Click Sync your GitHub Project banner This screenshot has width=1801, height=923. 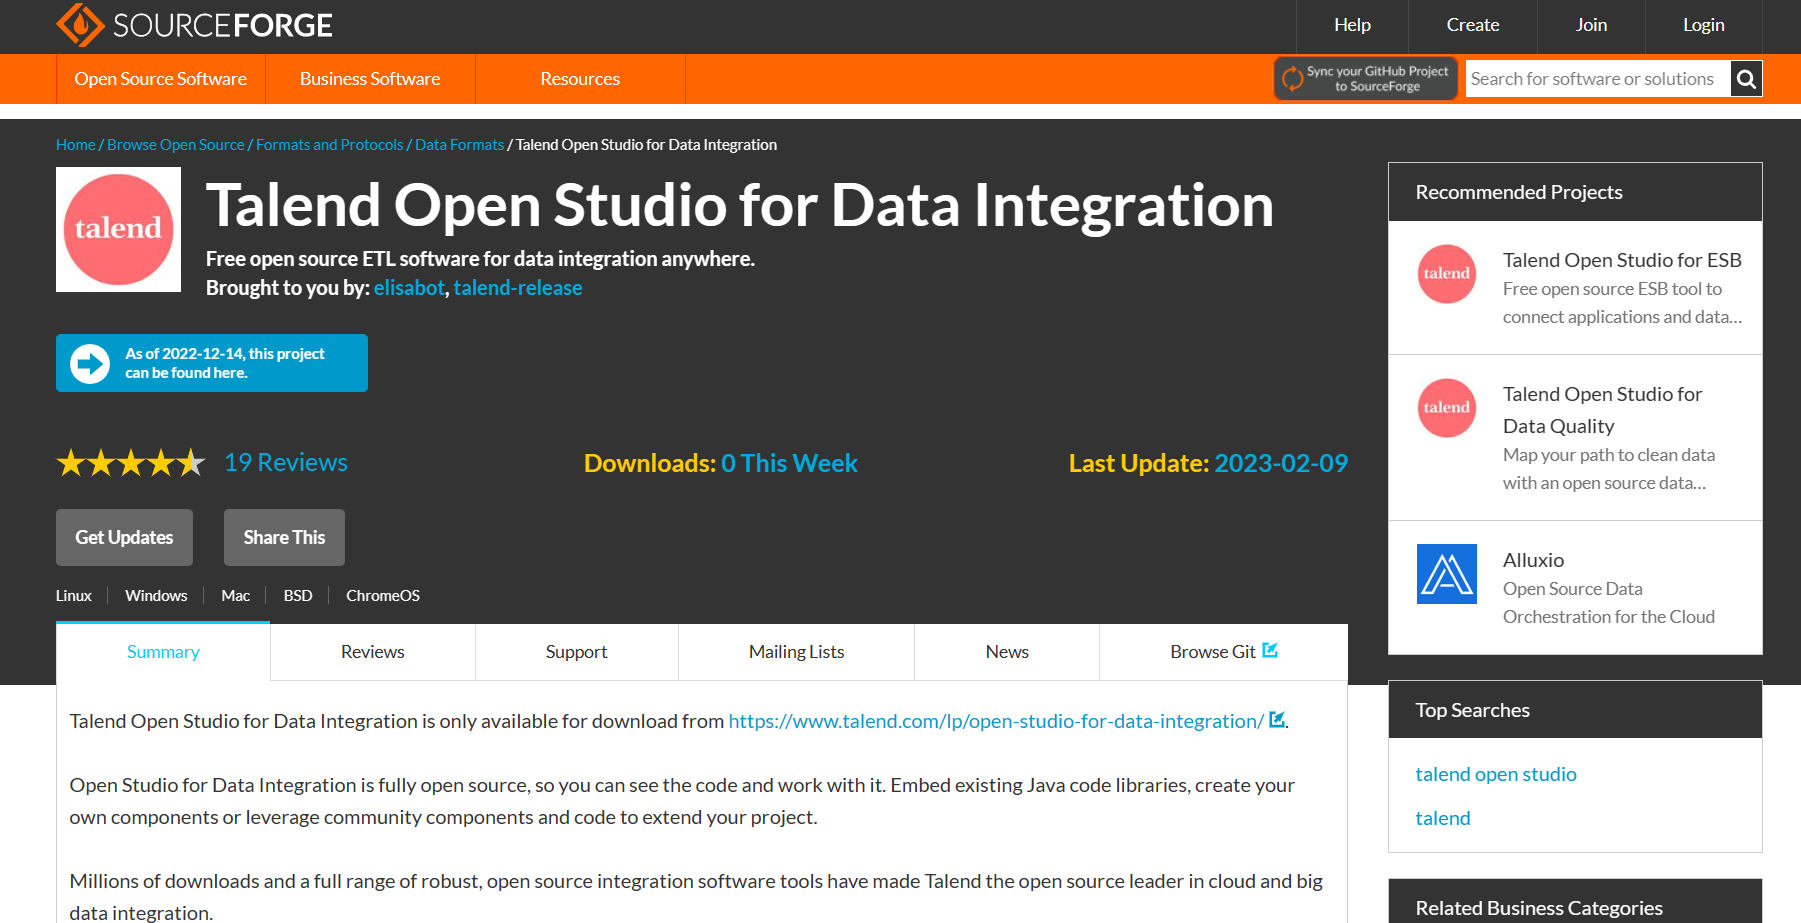coord(1366,79)
